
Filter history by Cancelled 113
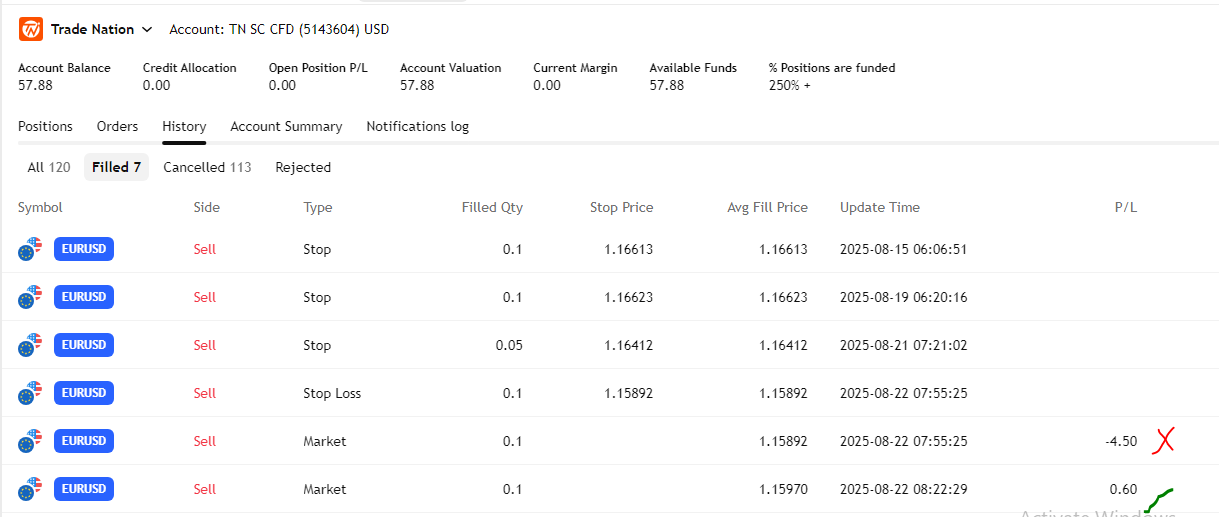coord(207,167)
